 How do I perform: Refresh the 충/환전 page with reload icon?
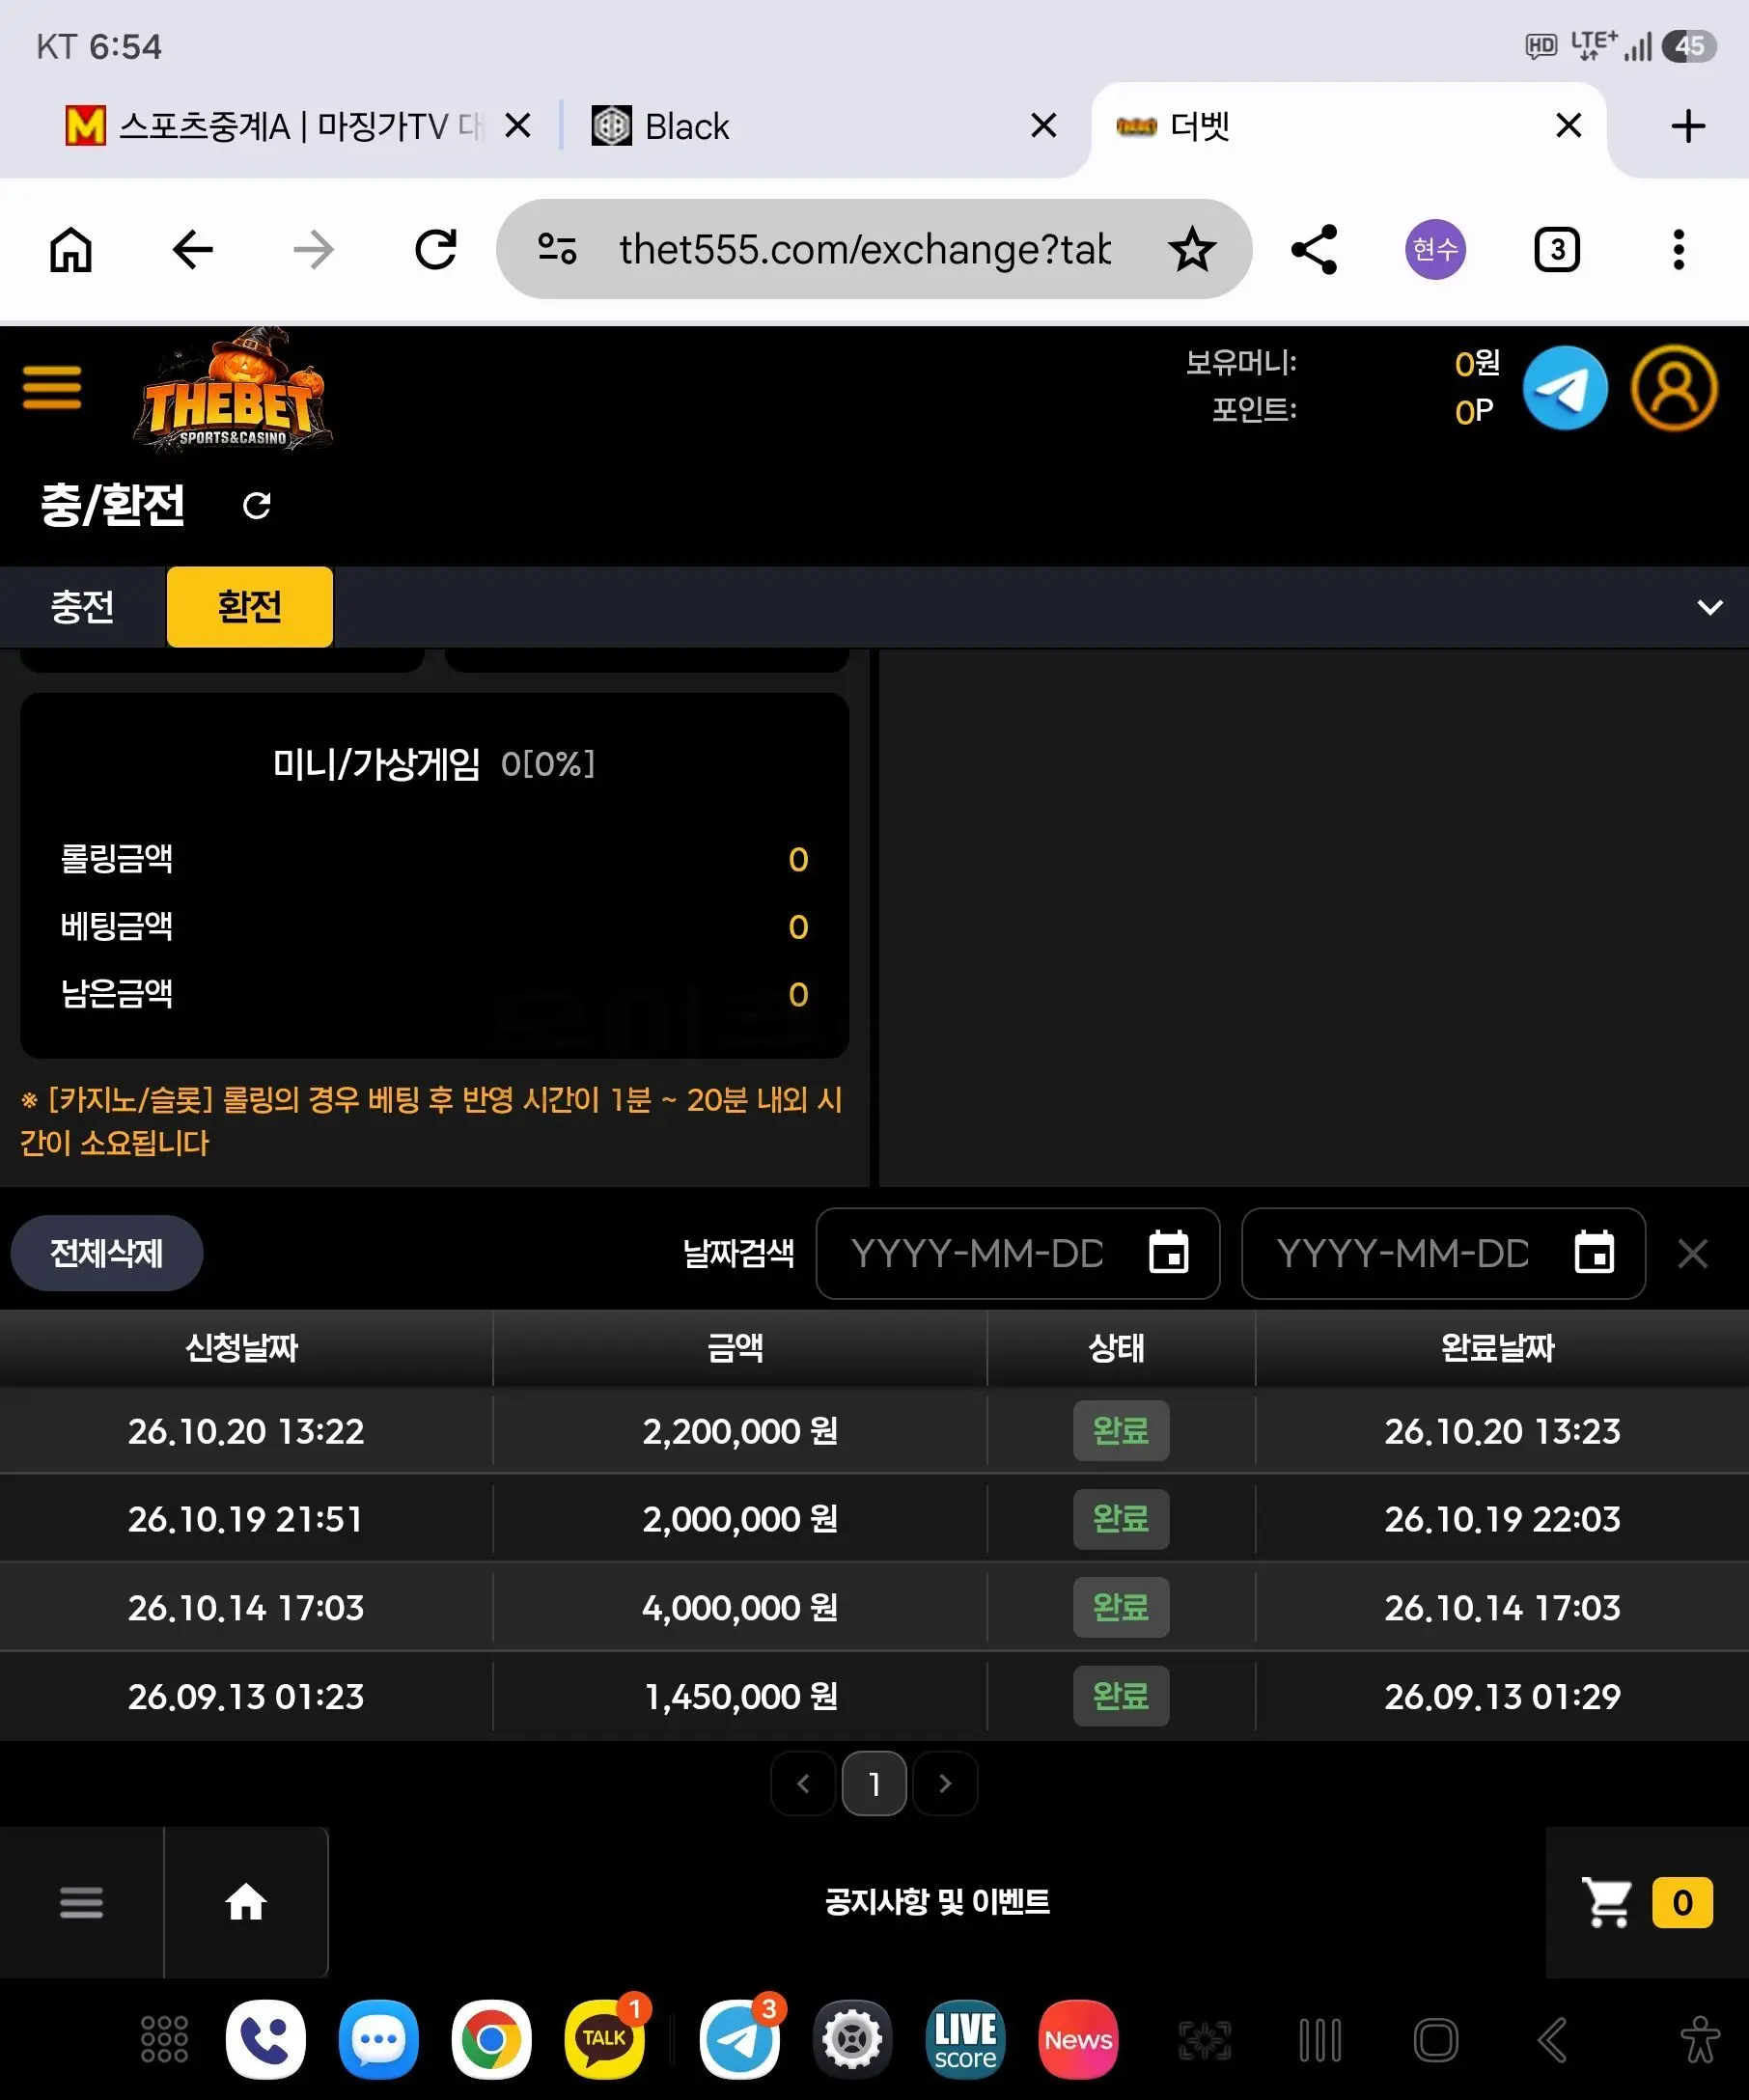tap(257, 506)
